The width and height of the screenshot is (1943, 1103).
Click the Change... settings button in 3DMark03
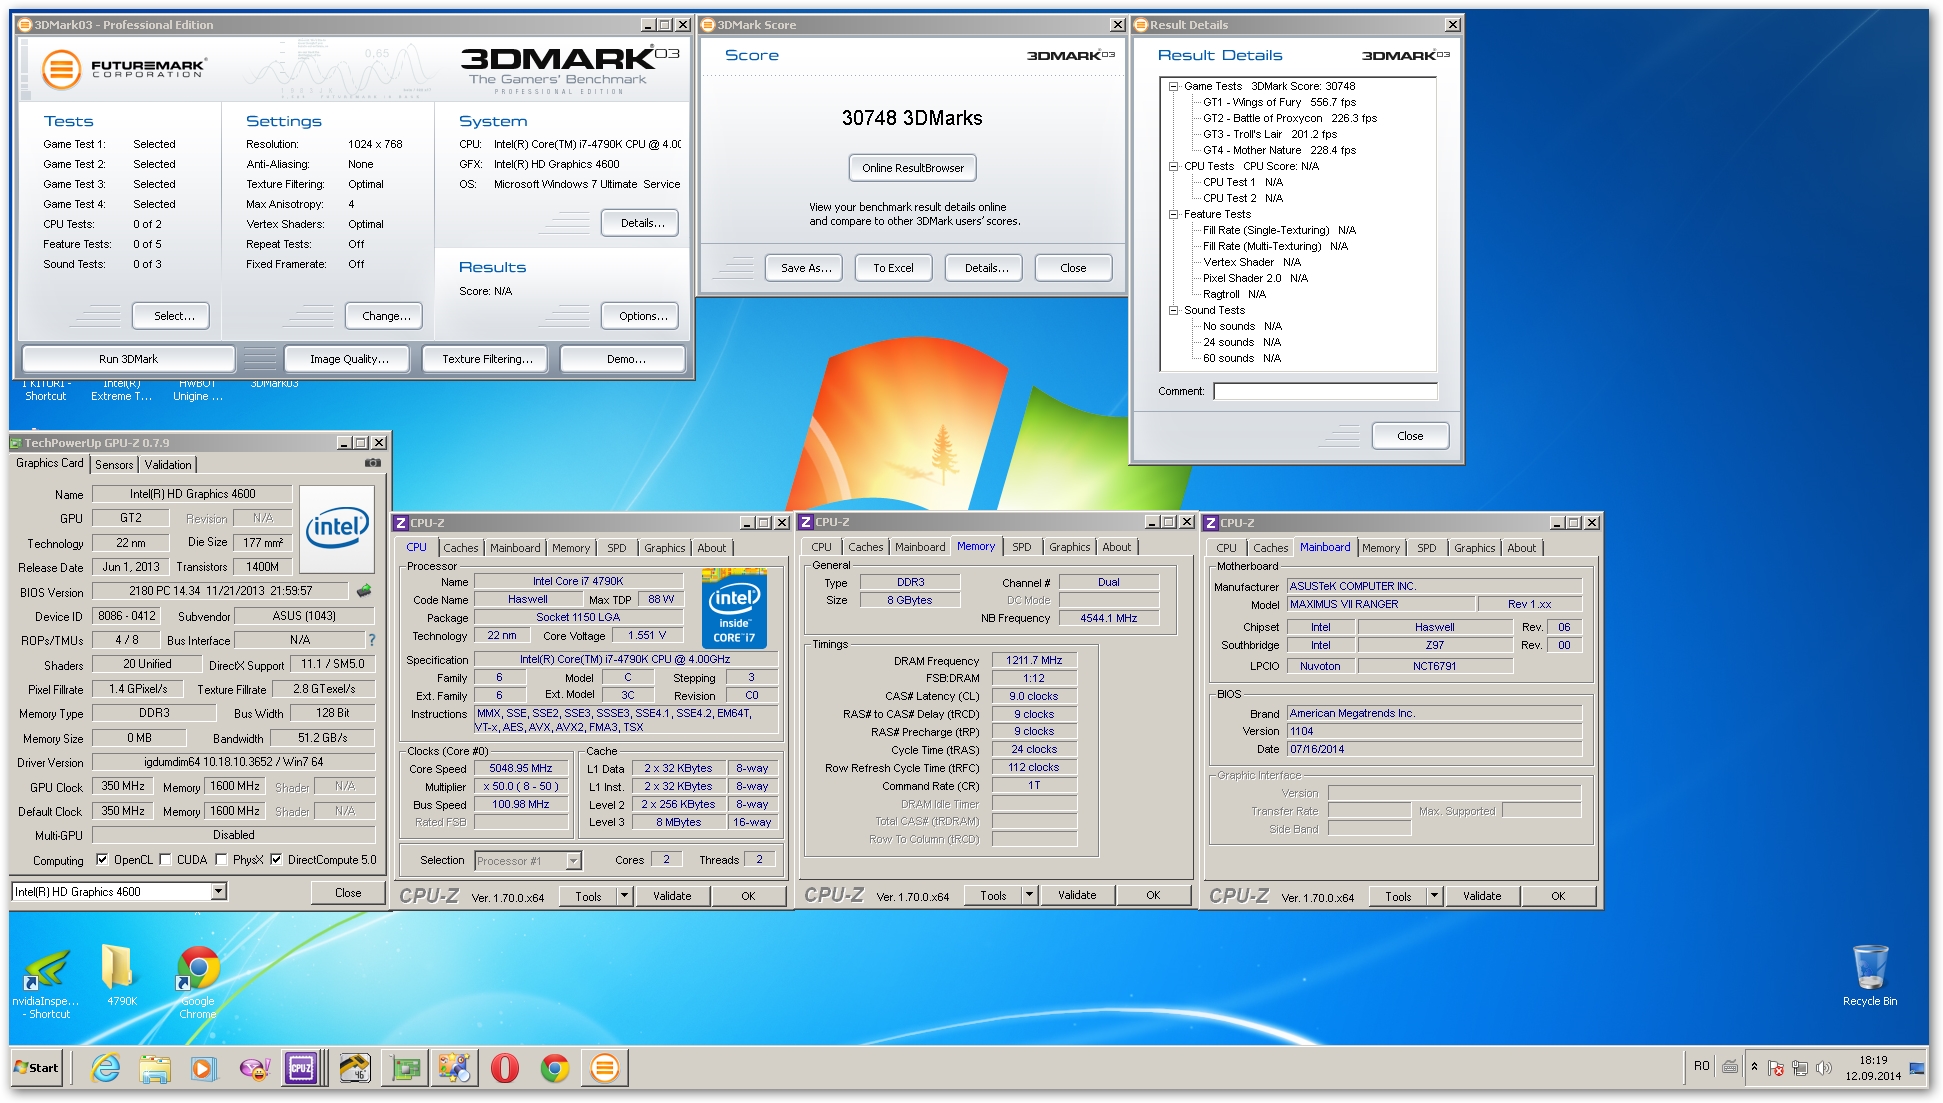[386, 316]
